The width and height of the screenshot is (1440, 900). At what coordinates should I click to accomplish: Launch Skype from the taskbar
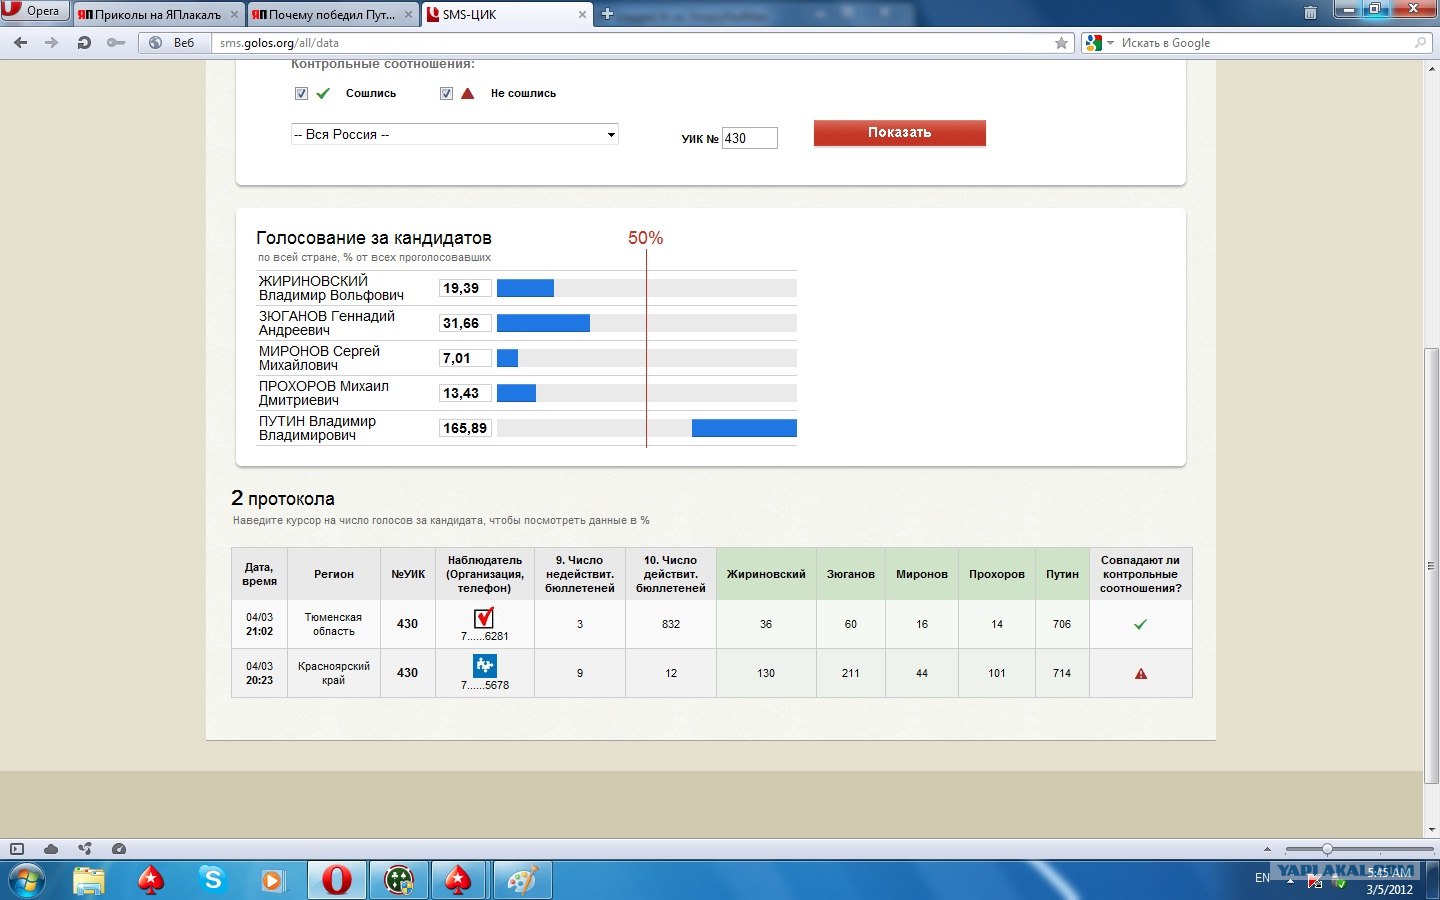pyautogui.click(x=212, y=880)
